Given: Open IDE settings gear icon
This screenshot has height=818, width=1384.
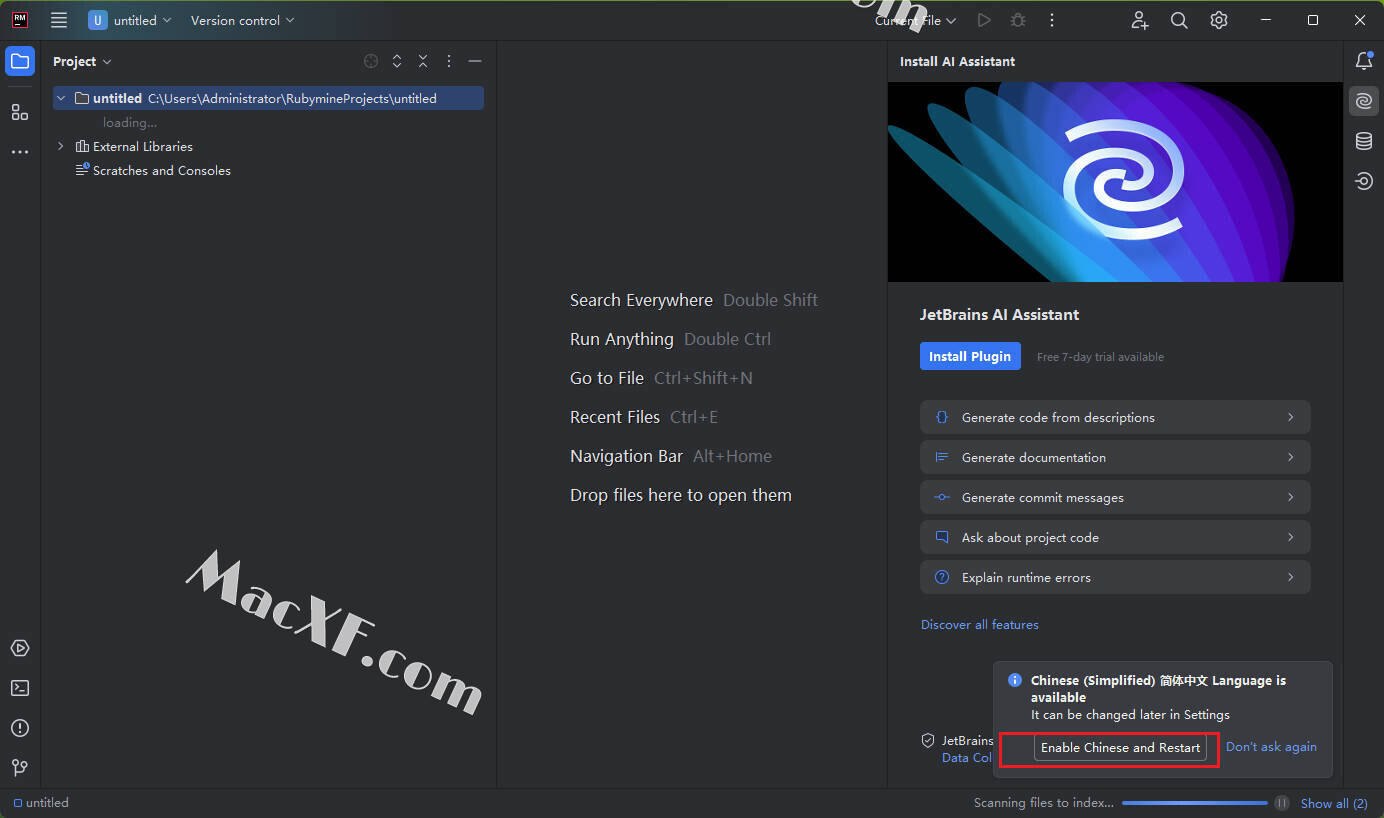Looking at the screenshot, I should [x=1218, y=20].
